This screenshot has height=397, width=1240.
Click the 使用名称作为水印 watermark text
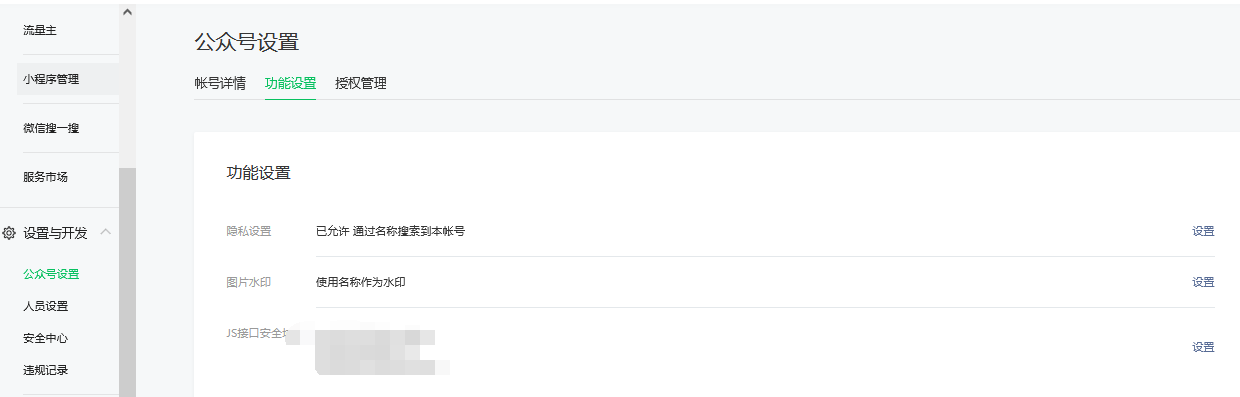(x=360, y=282)
